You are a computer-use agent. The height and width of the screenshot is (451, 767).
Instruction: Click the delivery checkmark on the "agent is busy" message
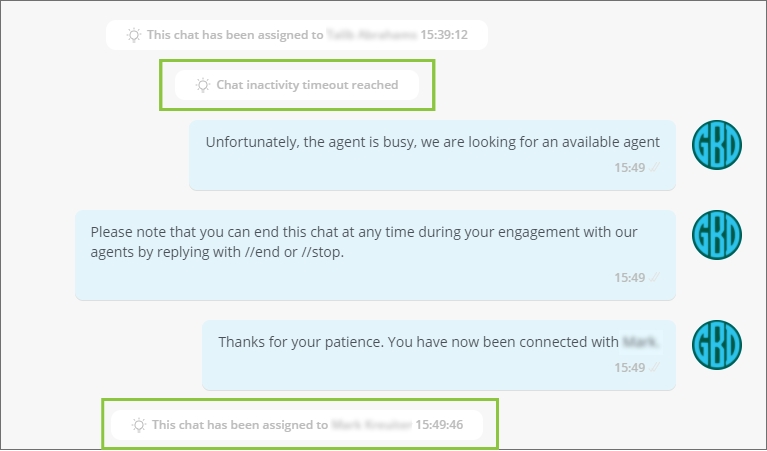tap(655, 168)
